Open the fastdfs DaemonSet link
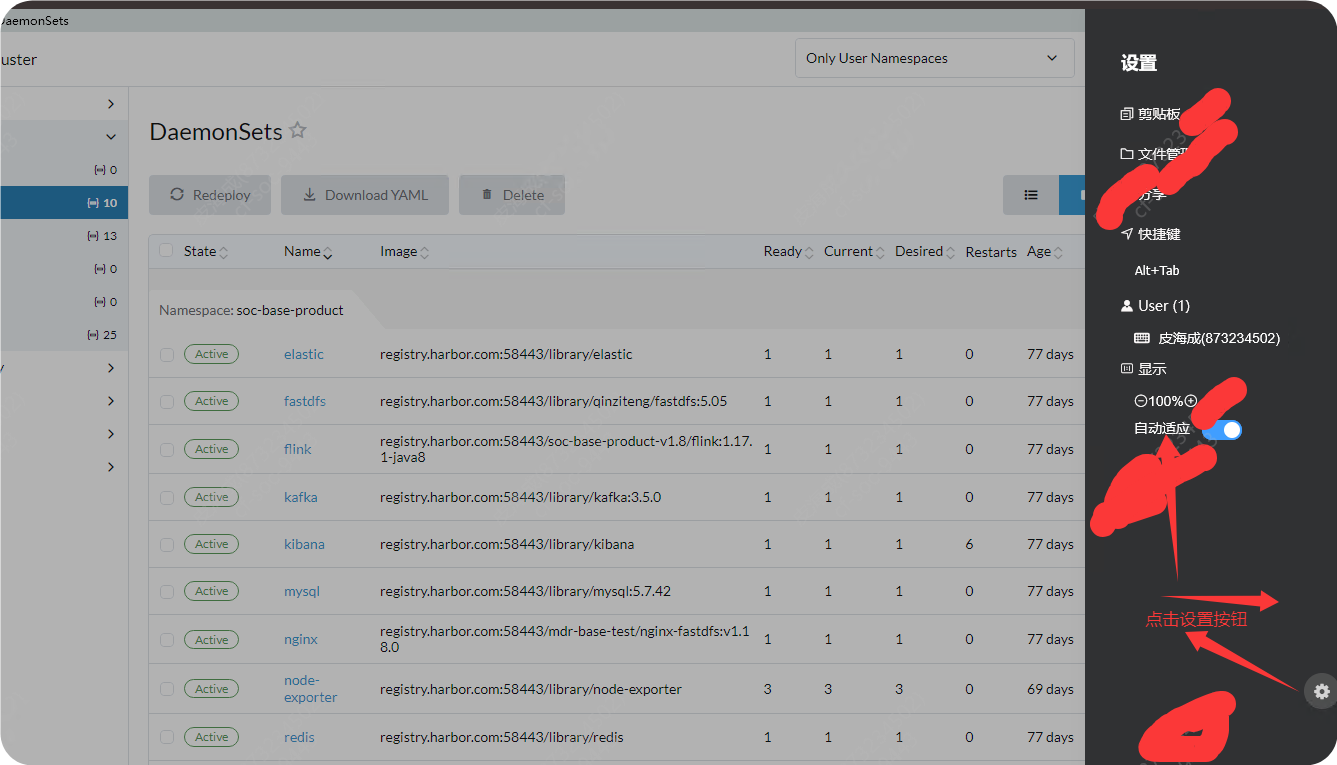Screen dimensions: 1337x765 click(305, 401)
